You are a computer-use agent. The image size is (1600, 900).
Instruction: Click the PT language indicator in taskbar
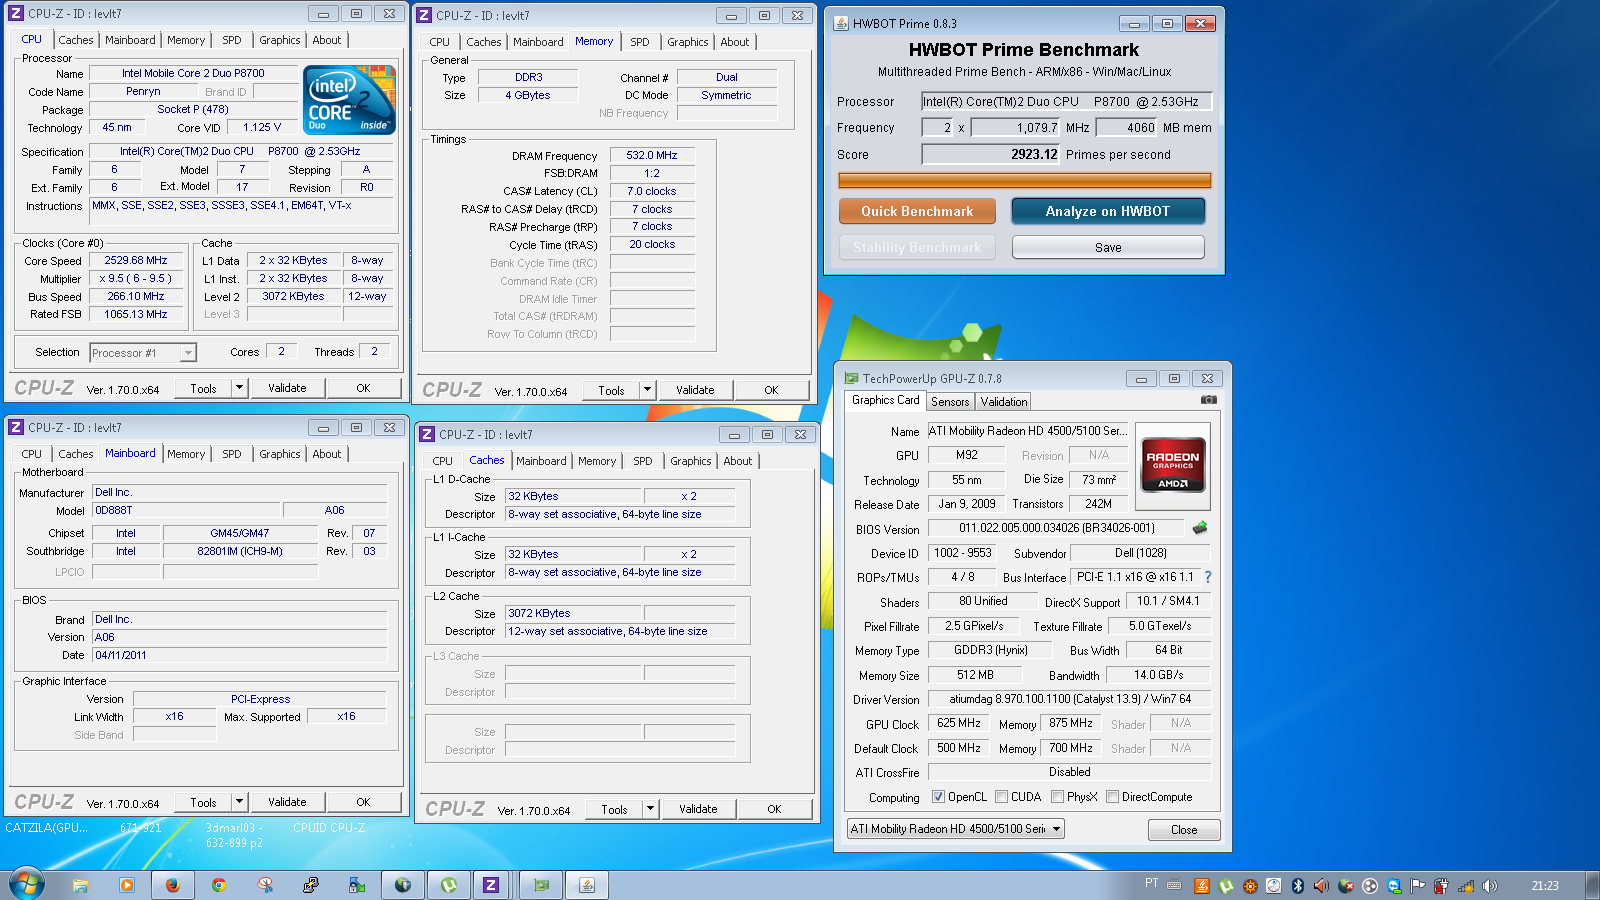[x=1152, y=883]
